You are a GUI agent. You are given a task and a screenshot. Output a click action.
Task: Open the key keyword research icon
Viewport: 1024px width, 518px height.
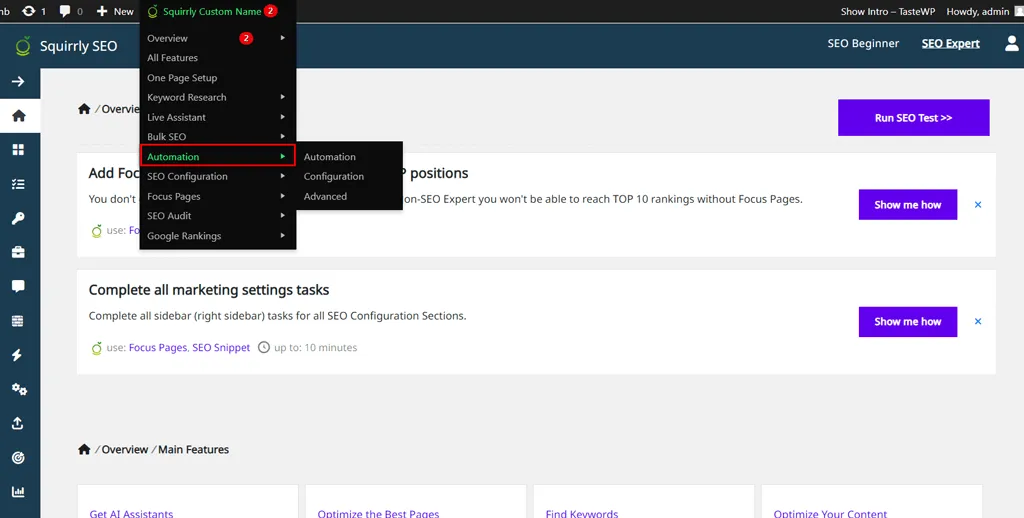18,218
